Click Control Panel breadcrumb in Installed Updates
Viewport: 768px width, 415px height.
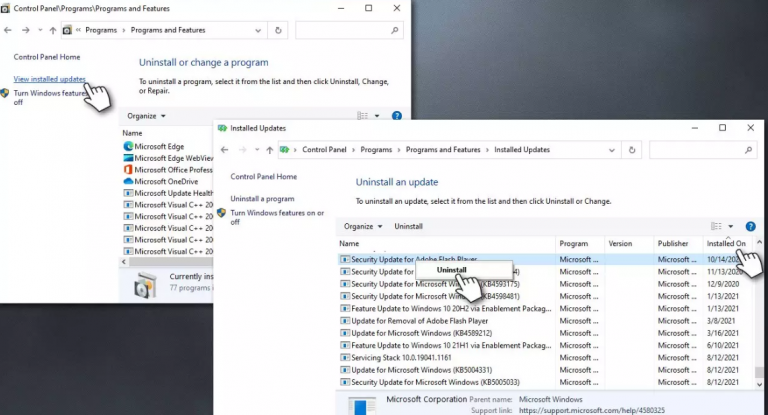pyautogui.click(x=324, y=149)
